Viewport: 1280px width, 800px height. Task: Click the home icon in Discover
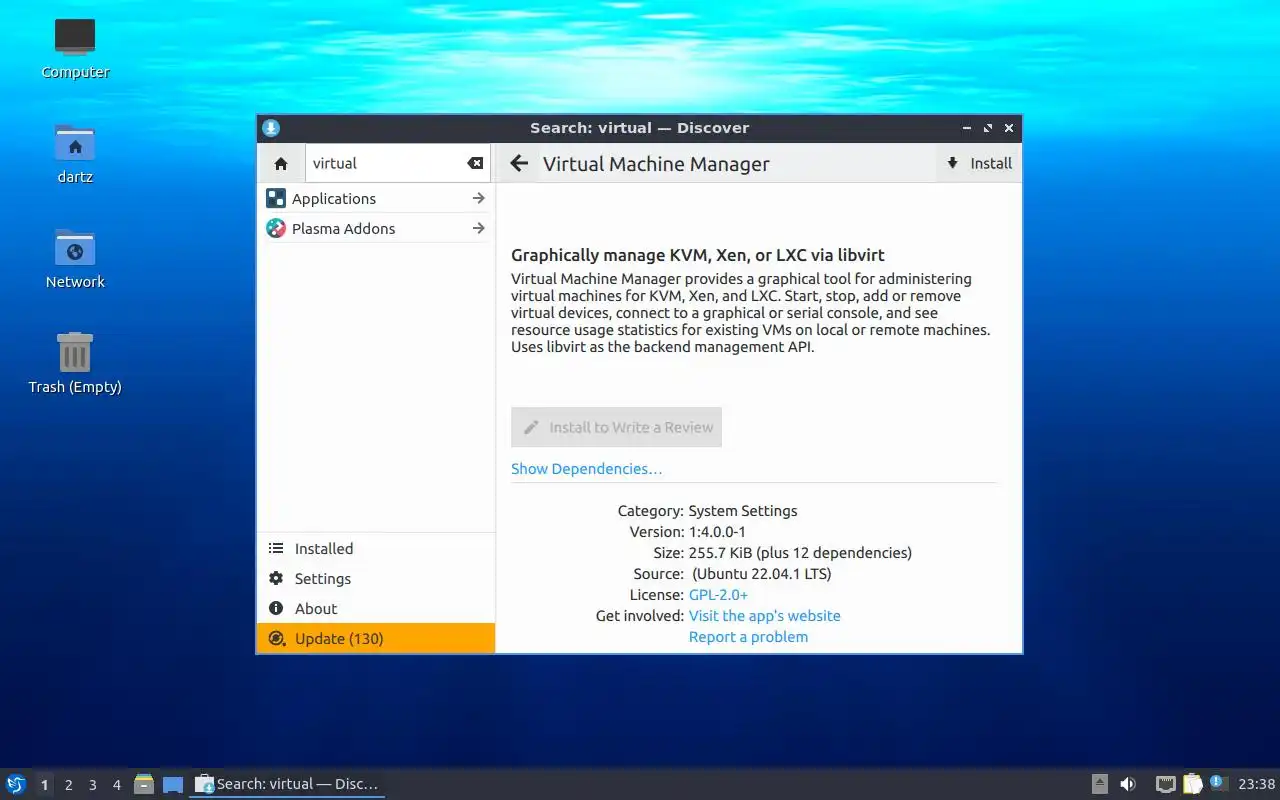coord(281,164)
